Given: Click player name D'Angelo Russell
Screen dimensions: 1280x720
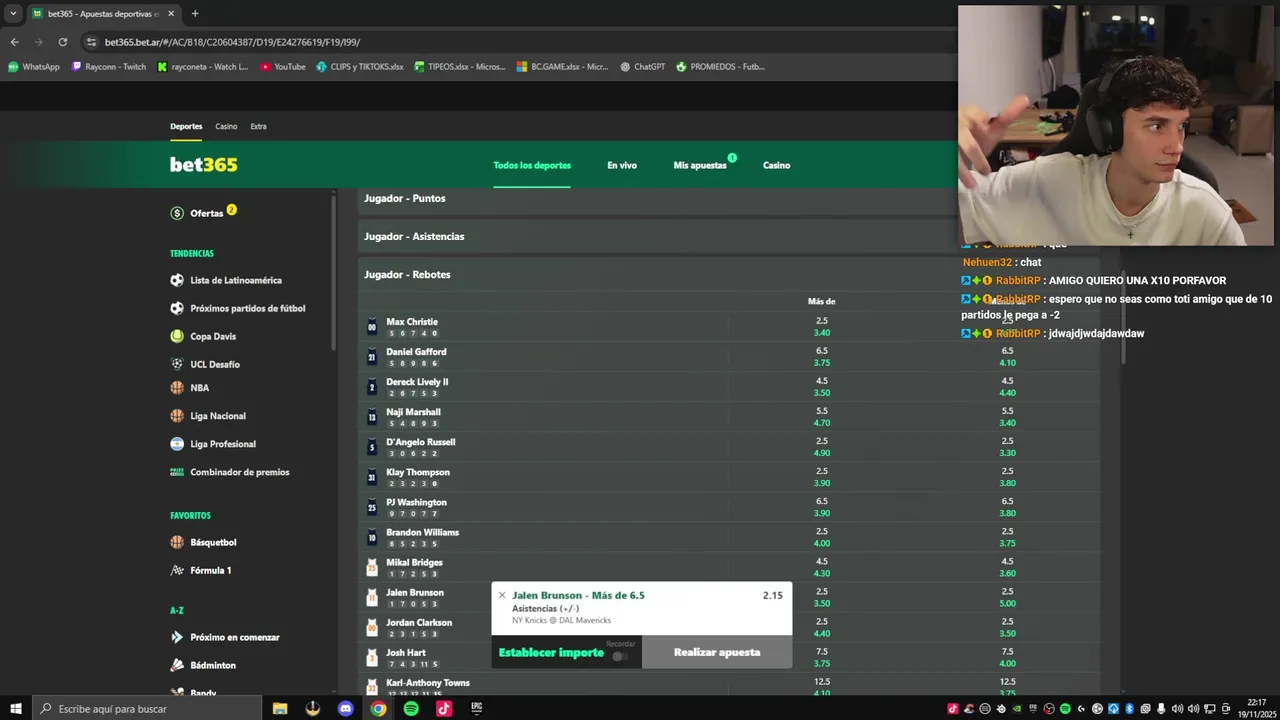Looking at the screenshot, I should pos(421,442).
